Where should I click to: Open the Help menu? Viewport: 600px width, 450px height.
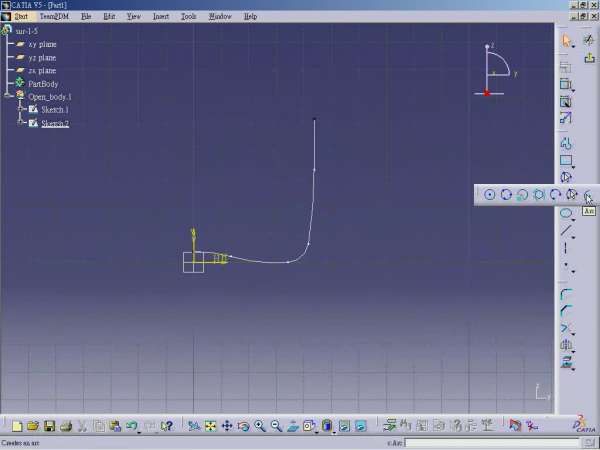click(x=250, y=16)
